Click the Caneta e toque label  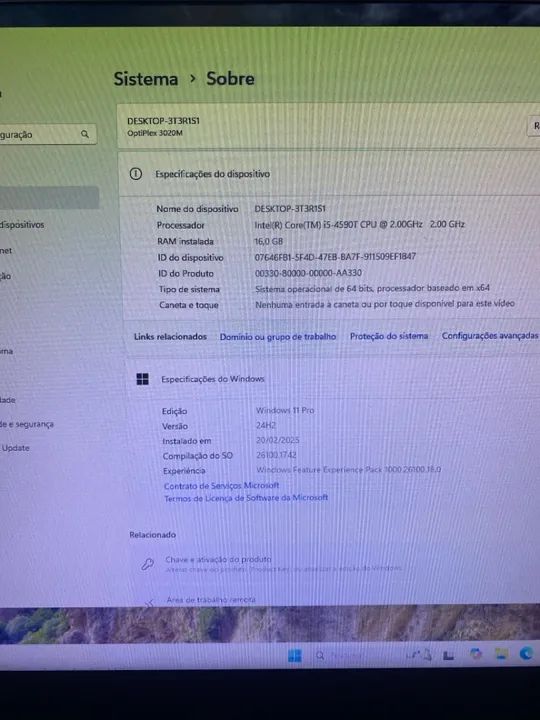pos(189,305)
